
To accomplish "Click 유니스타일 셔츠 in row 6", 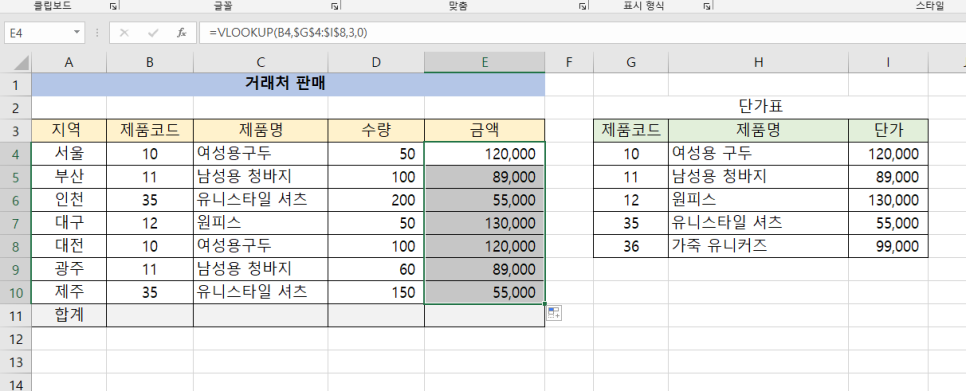I will coord(261,200).
